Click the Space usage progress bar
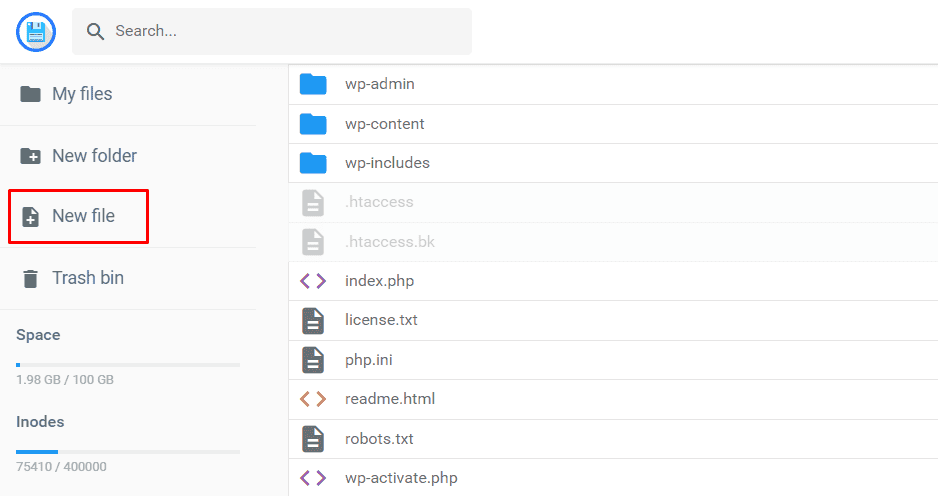The width and height of the screenshot is (938, 496). [128, 365]
